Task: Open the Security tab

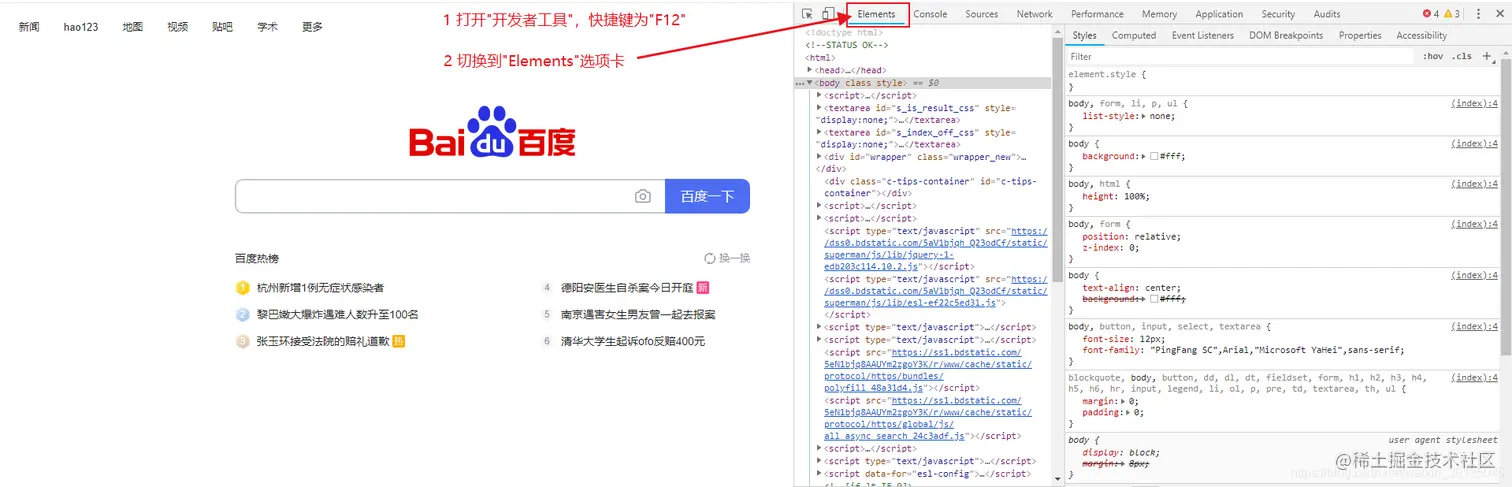Action: 1278,14
